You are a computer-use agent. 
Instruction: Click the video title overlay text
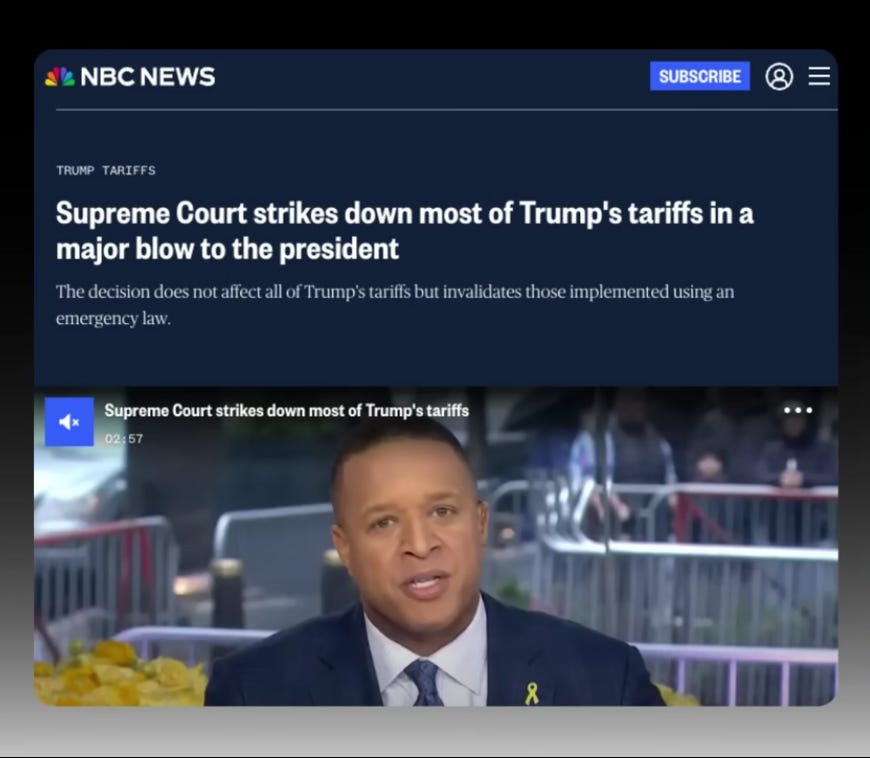(x=286, y=411)
